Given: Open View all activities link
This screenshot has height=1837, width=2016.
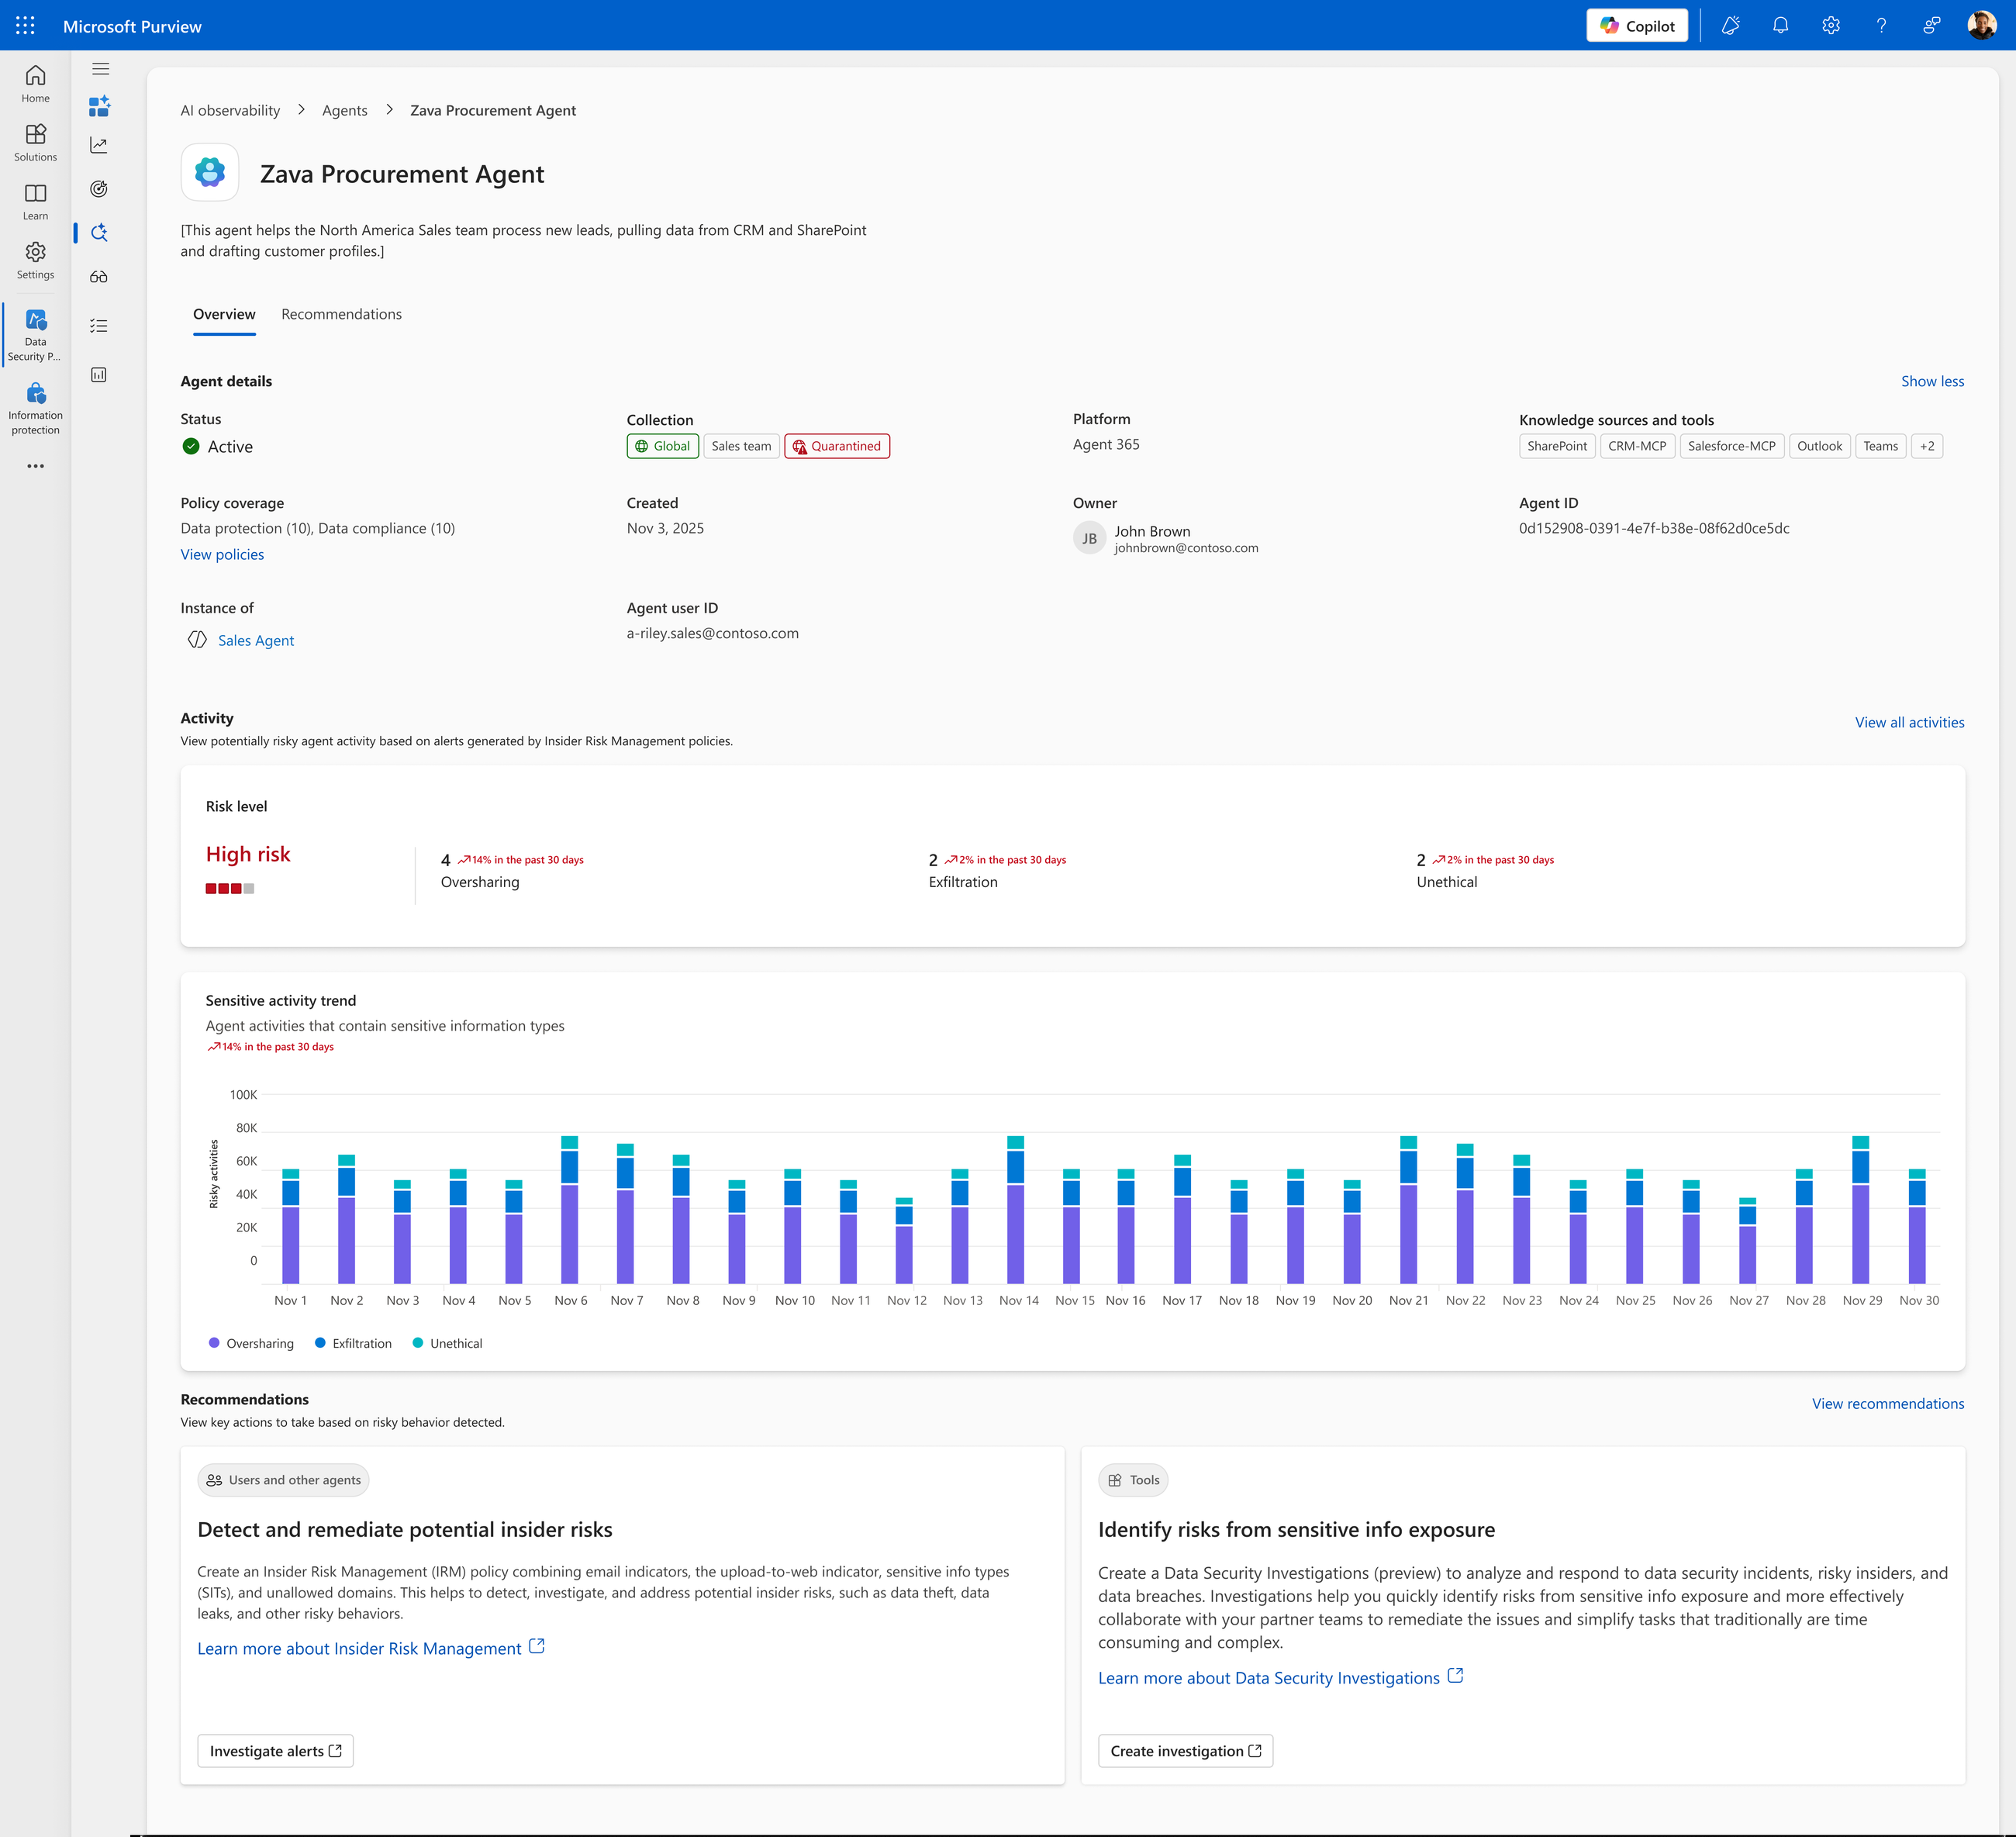Looking at the screenshot, I should pos(1909,722).
